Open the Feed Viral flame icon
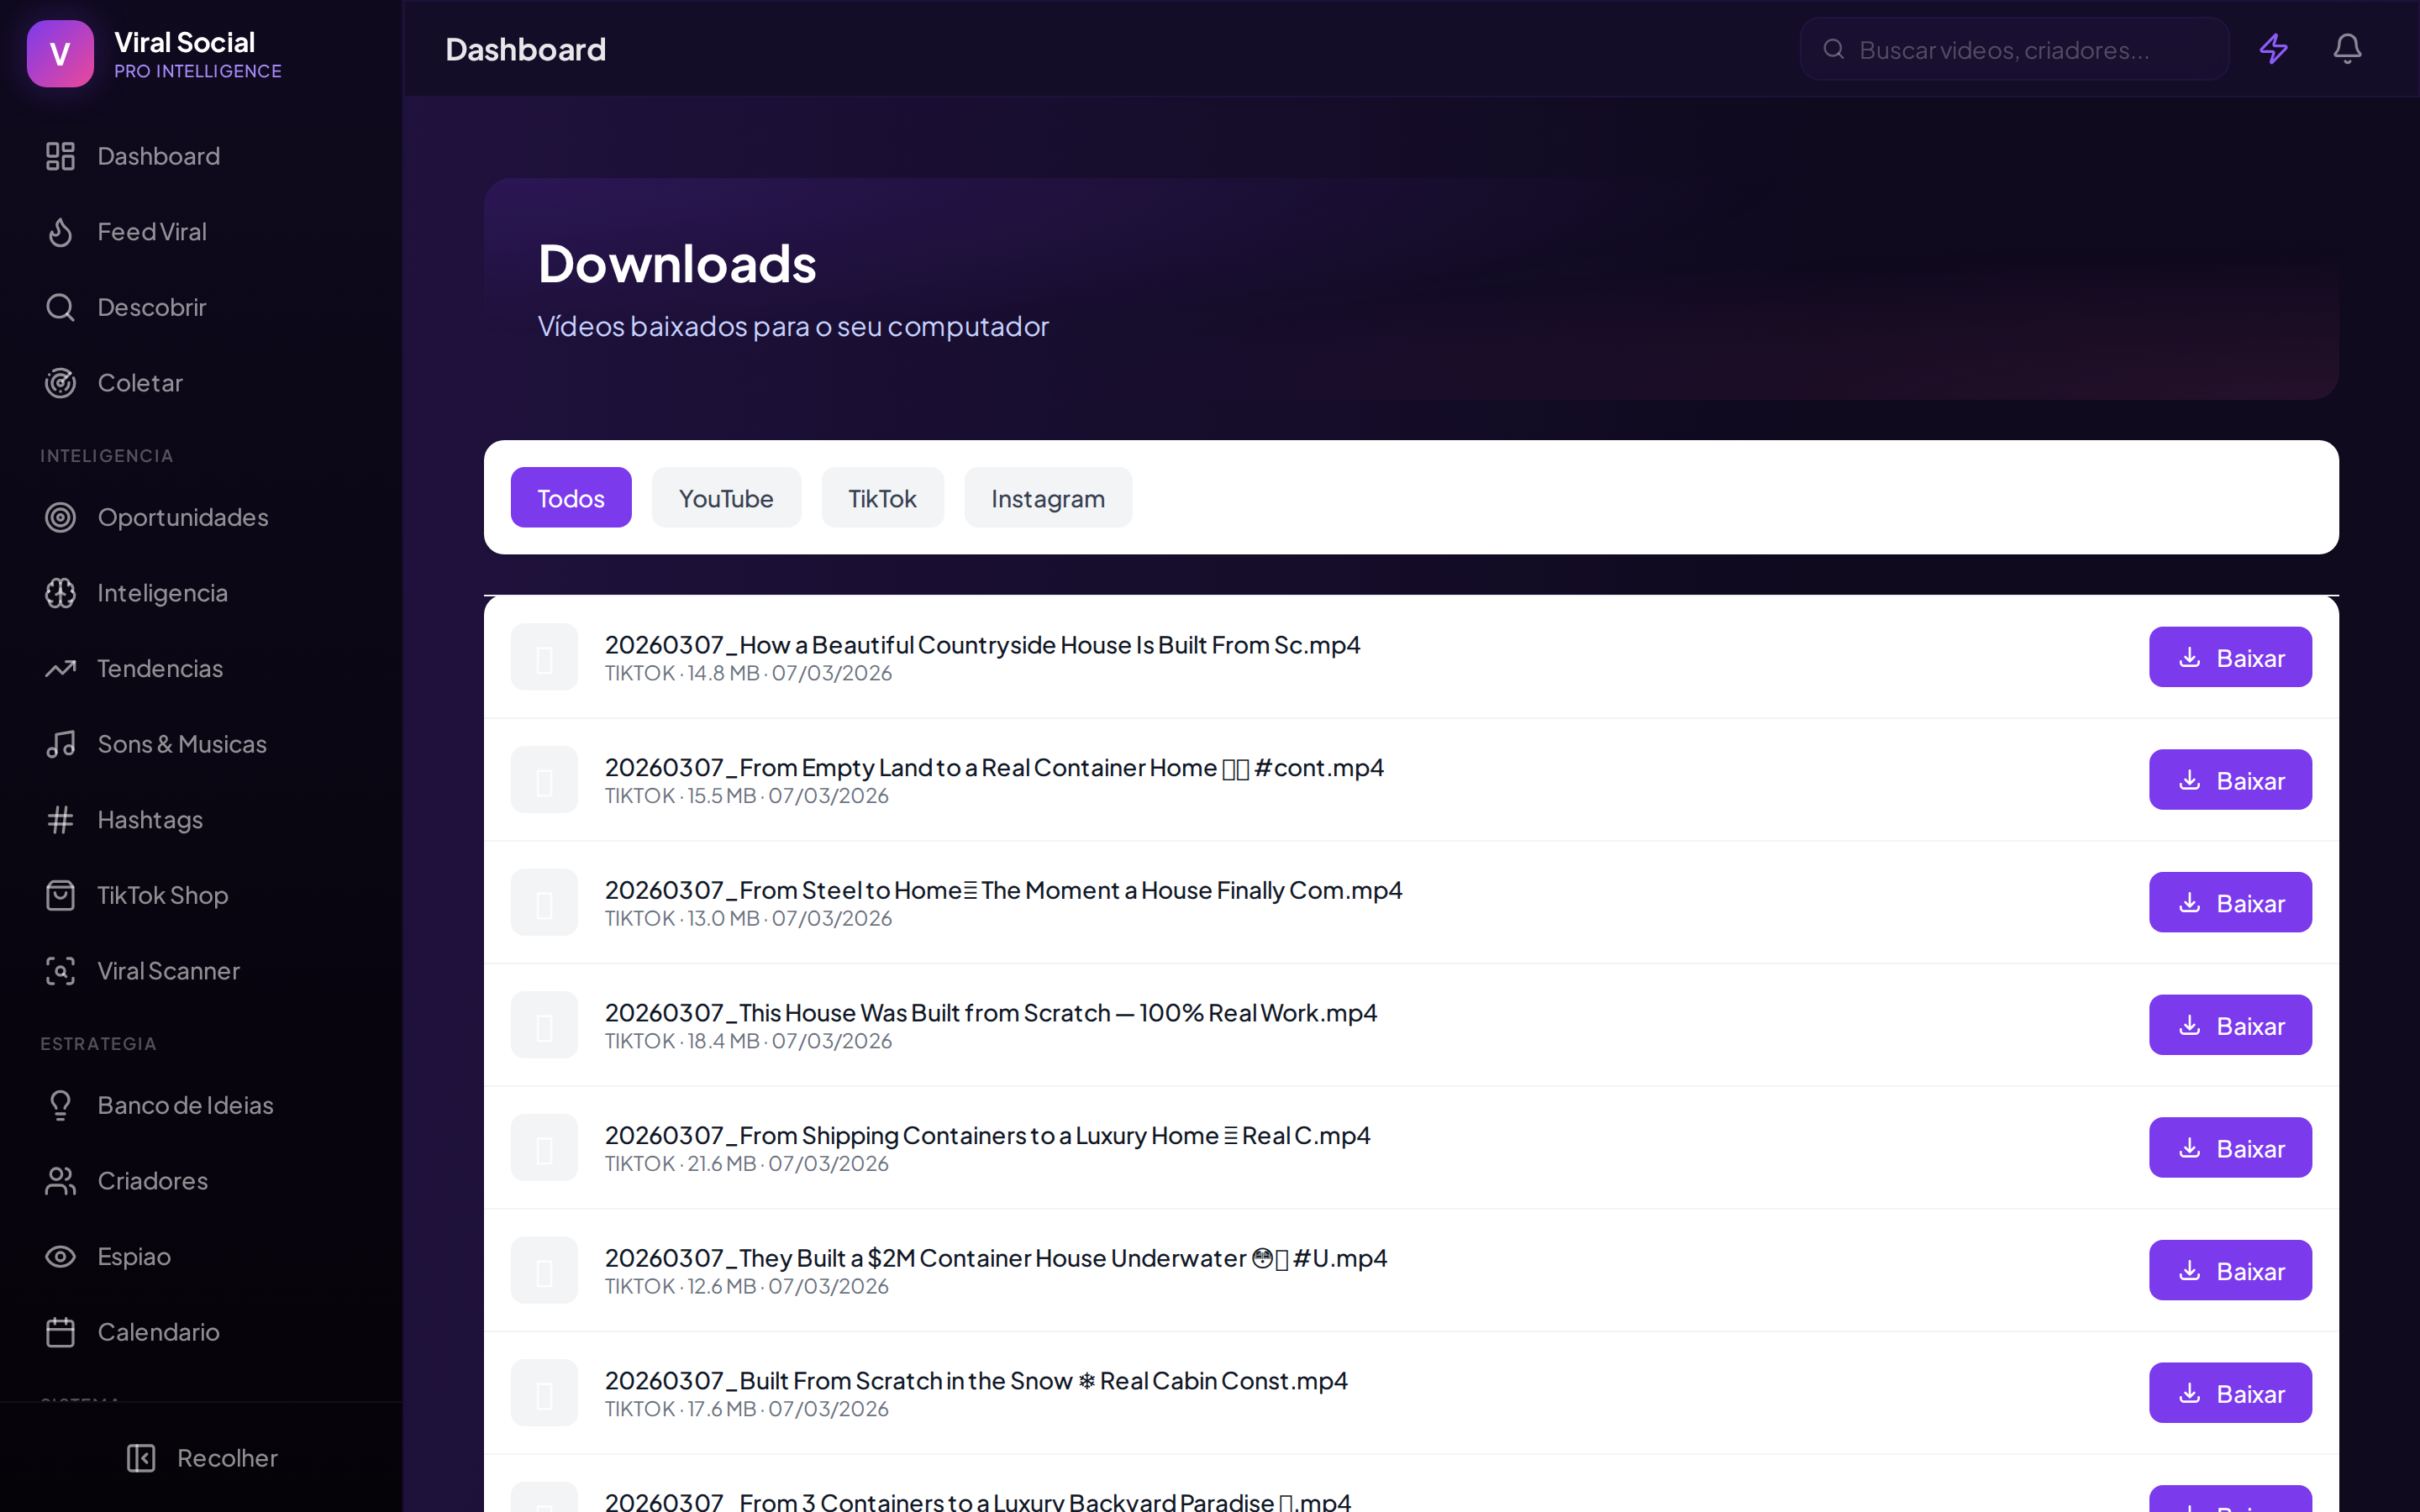The height and width of the screenshot is (1512, 2420). click(x=60, y=232)
